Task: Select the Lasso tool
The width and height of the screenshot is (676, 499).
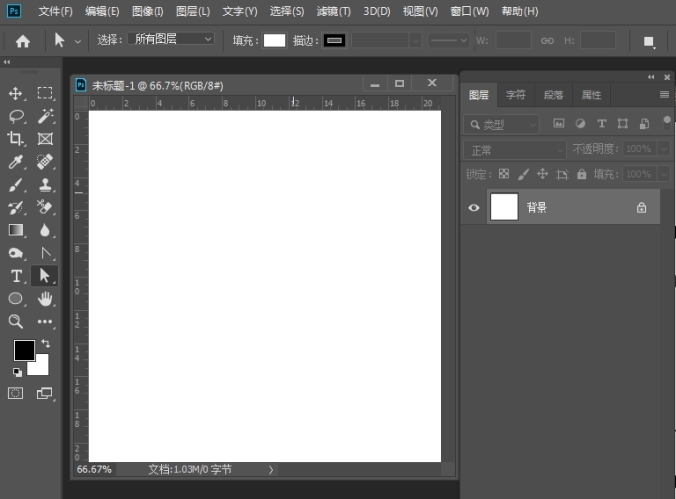Action: click(x=16, y=116)
